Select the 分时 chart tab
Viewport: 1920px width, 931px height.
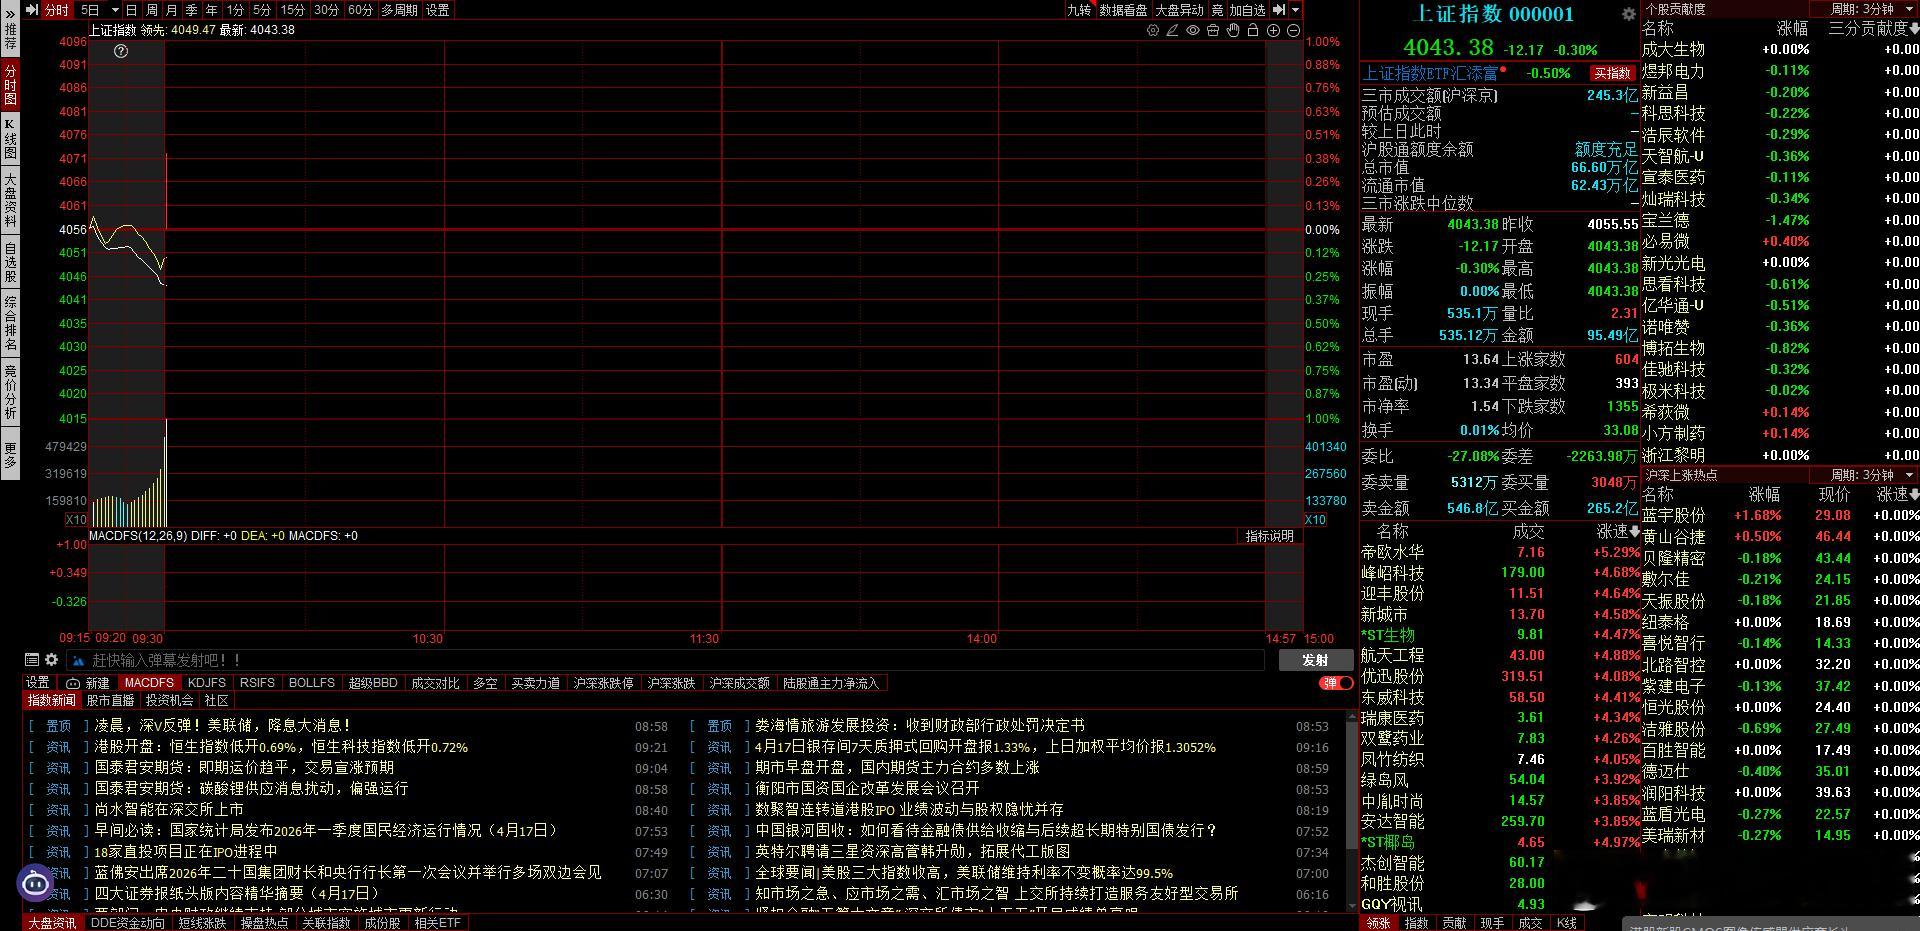pos(57,10)
